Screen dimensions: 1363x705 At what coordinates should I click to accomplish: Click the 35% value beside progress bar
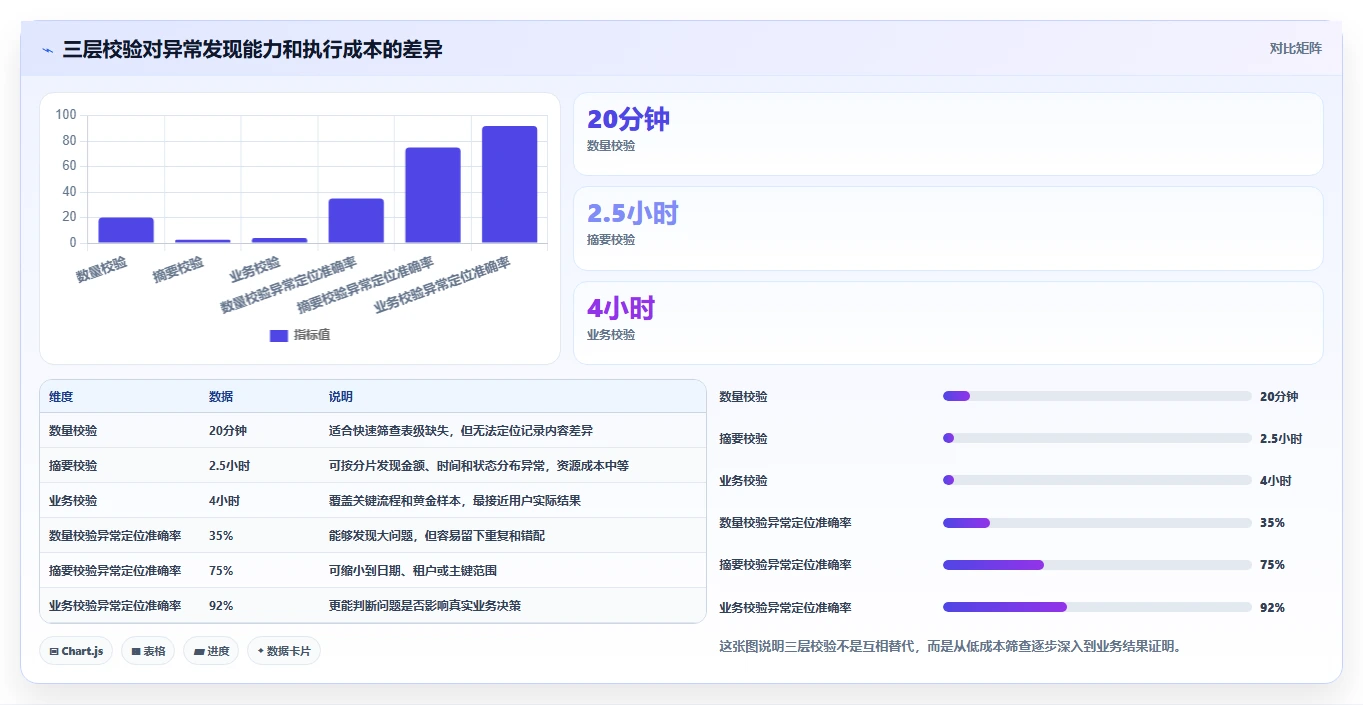pos(1273,523)
